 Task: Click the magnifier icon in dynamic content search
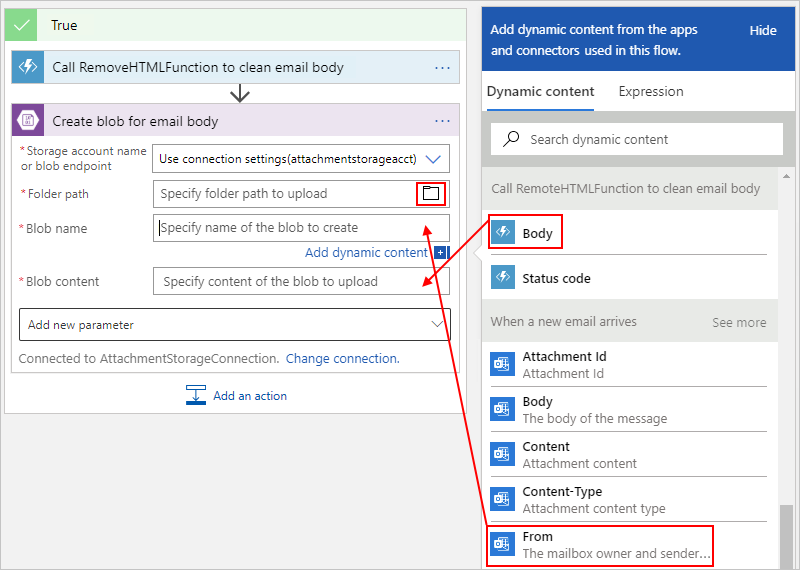coord(511,139)
